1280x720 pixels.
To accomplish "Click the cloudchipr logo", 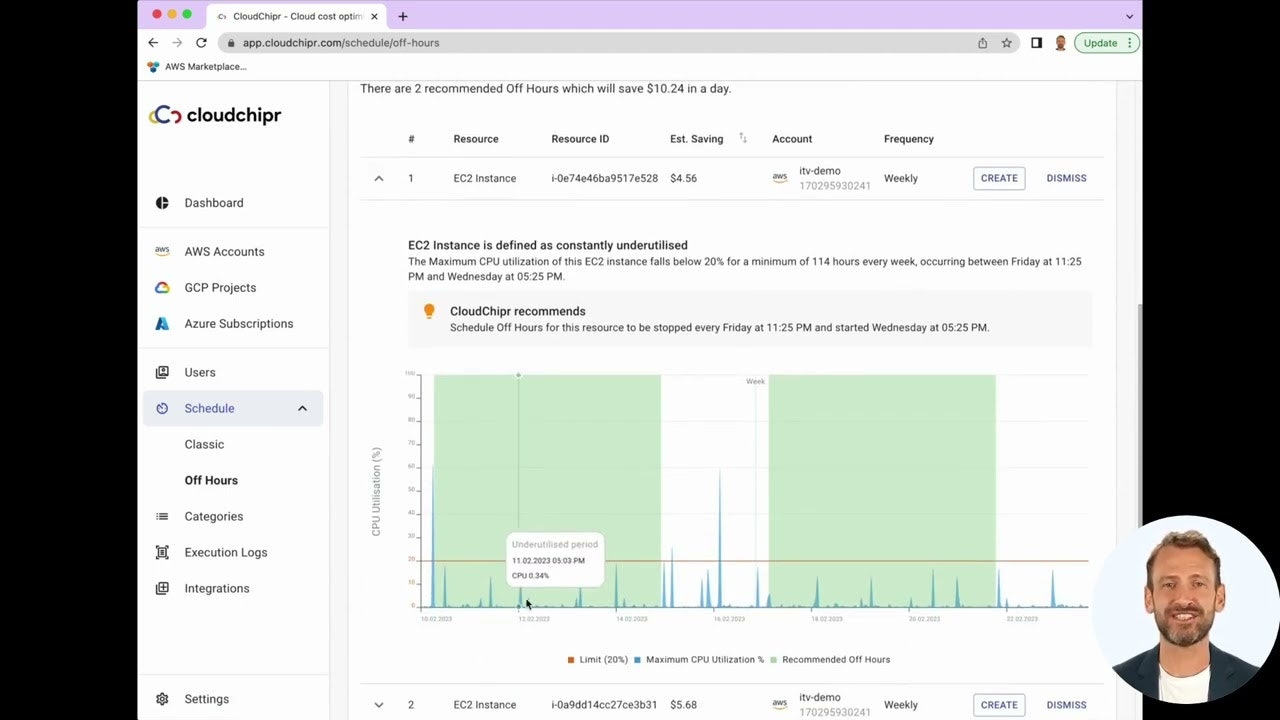I will point(214,115).
